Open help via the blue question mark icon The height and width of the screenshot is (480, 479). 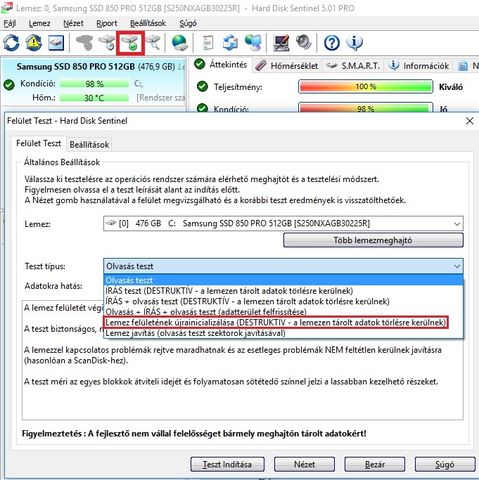tap(332, 43)
